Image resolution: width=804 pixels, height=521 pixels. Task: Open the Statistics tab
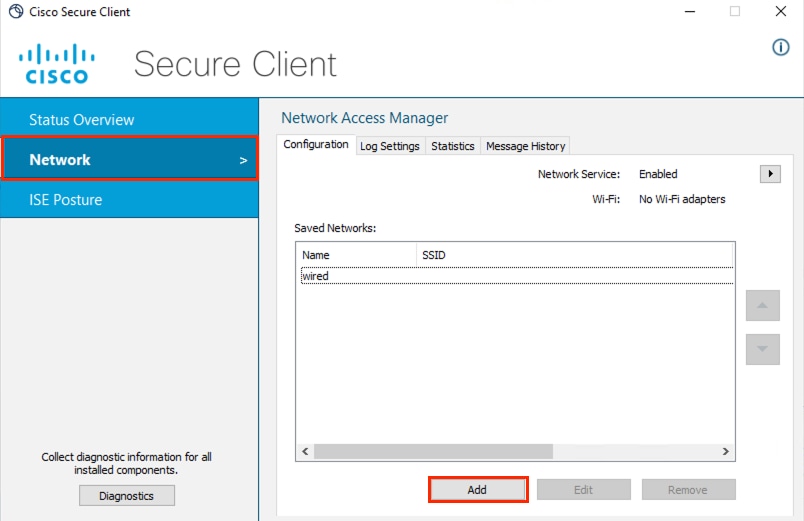pyautogui.click(x=453, y=146)
